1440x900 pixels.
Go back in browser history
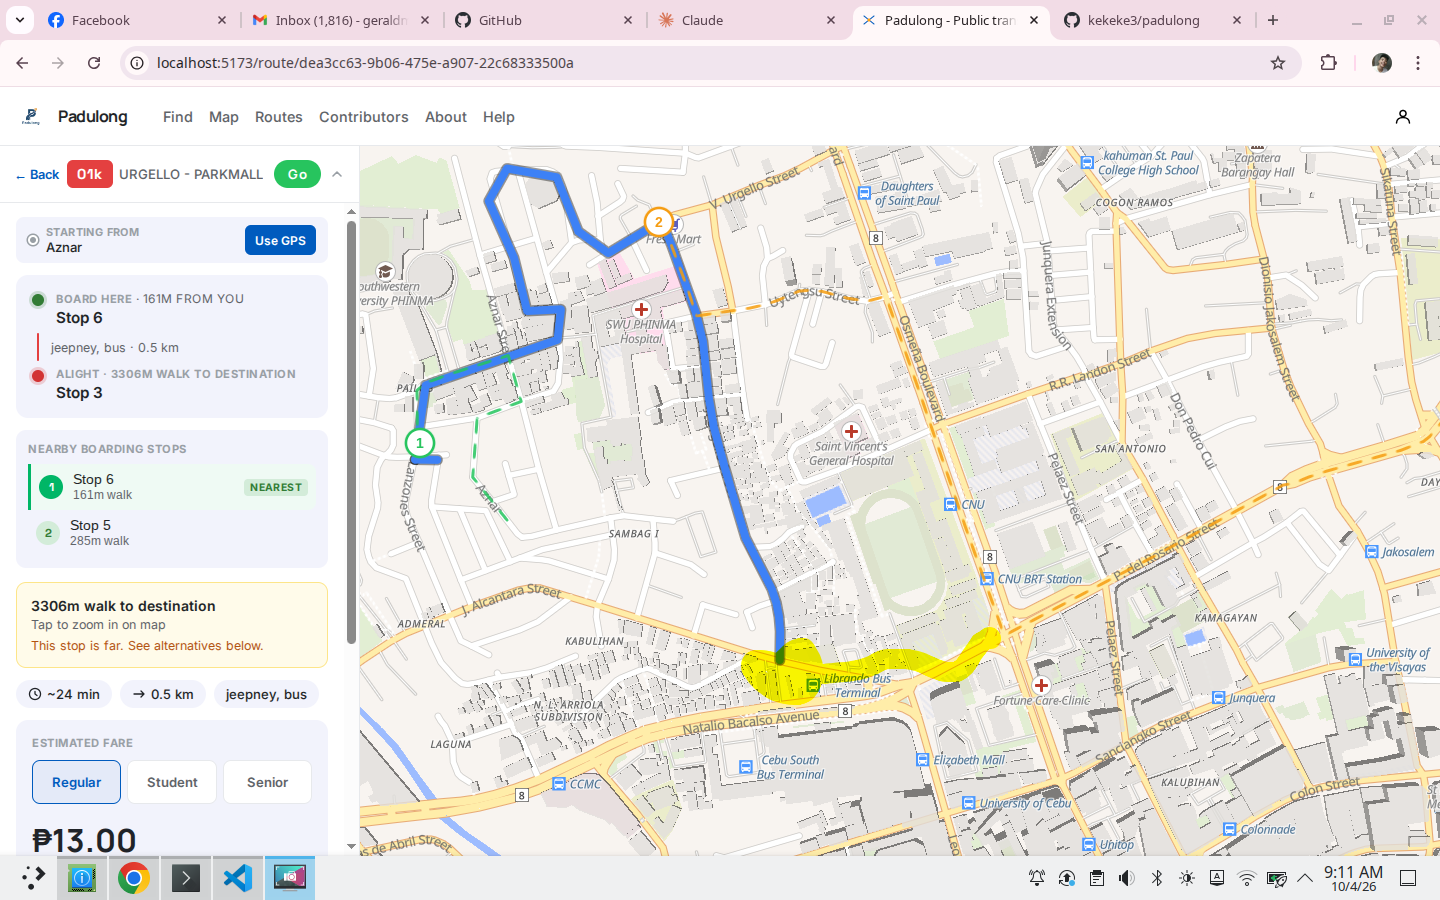22,63
